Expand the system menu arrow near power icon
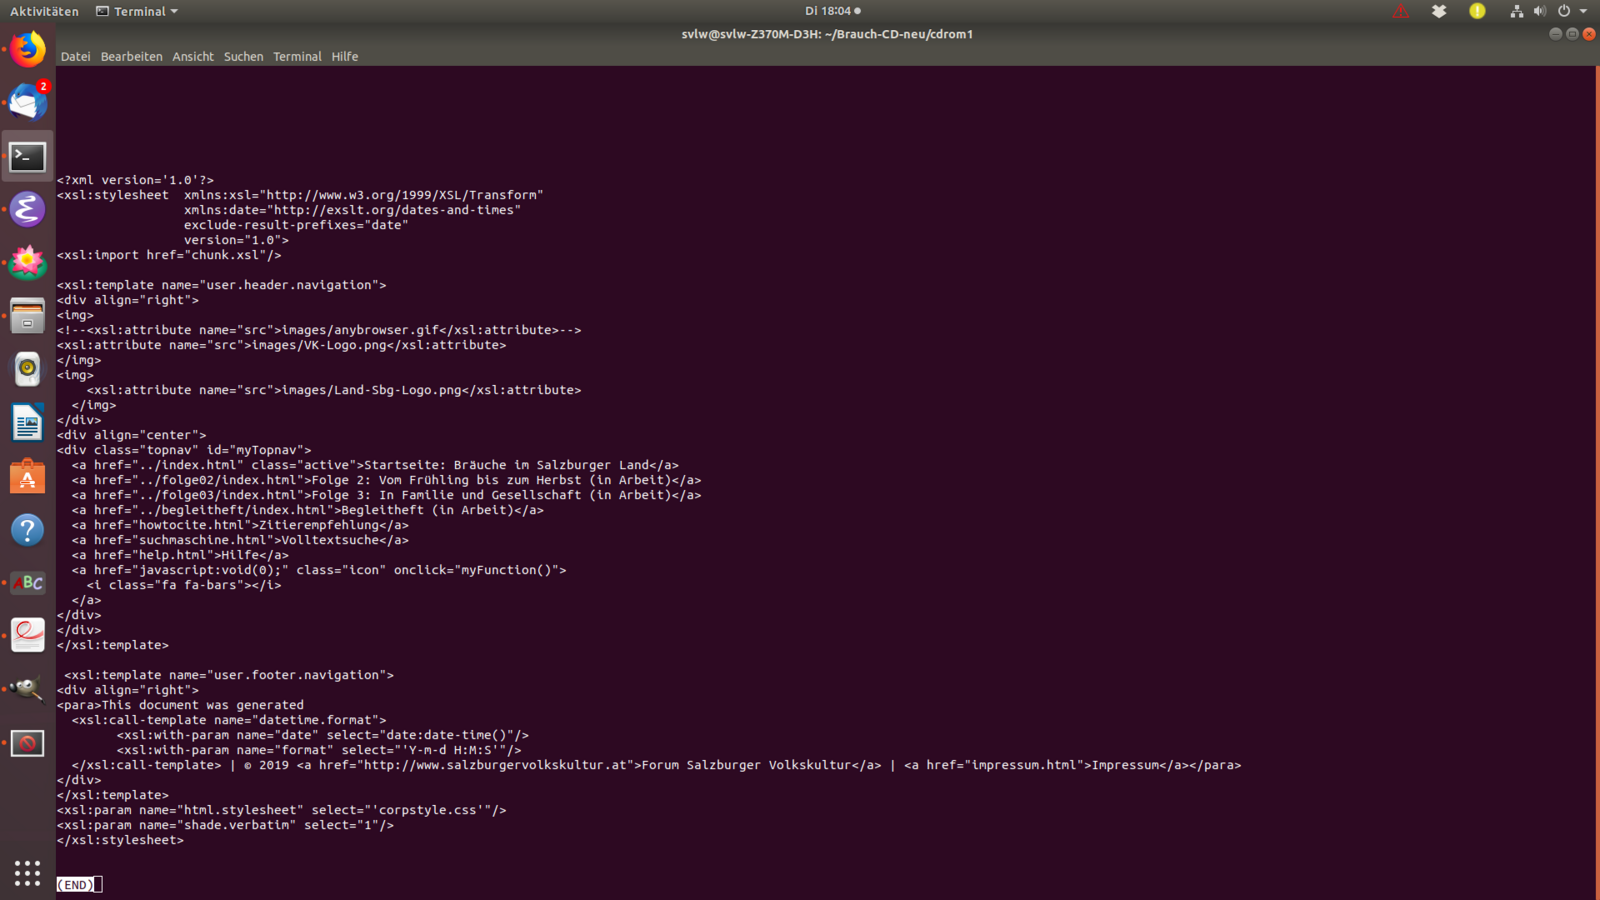Viewport: 1600px width, 900px height. [1583, 11]
